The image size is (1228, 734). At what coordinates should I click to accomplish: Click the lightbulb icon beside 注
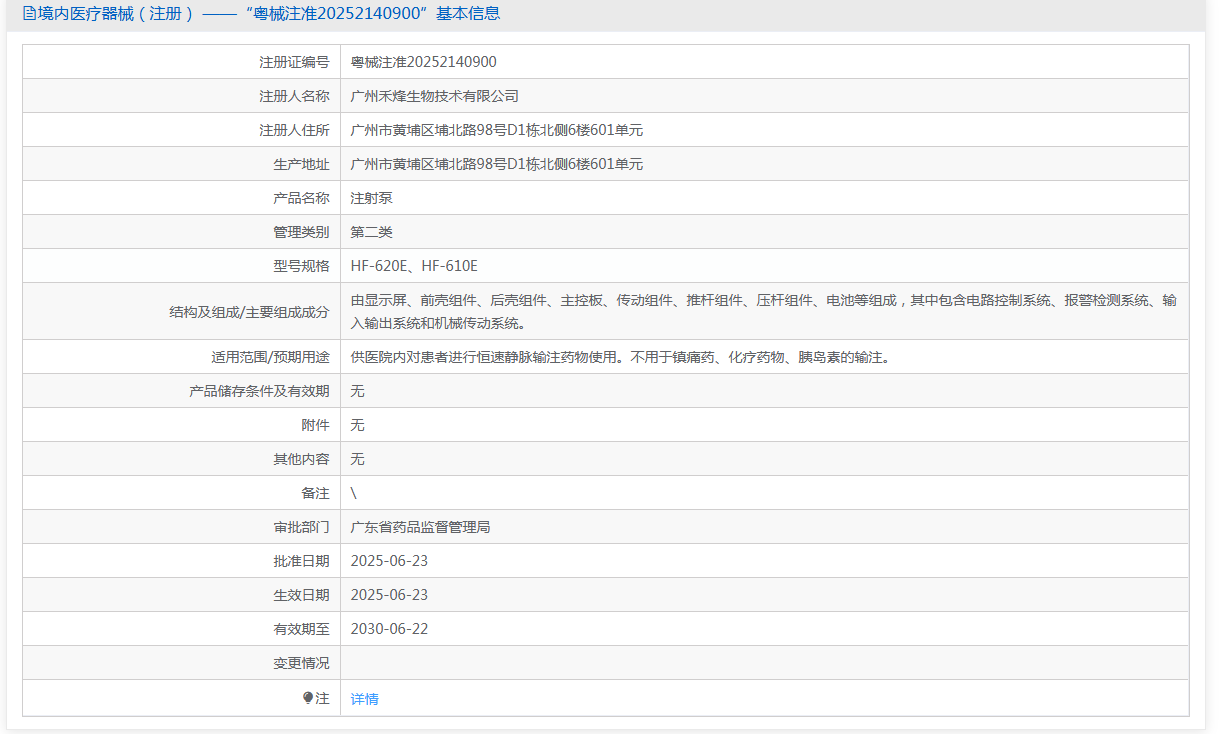[308, 698]
